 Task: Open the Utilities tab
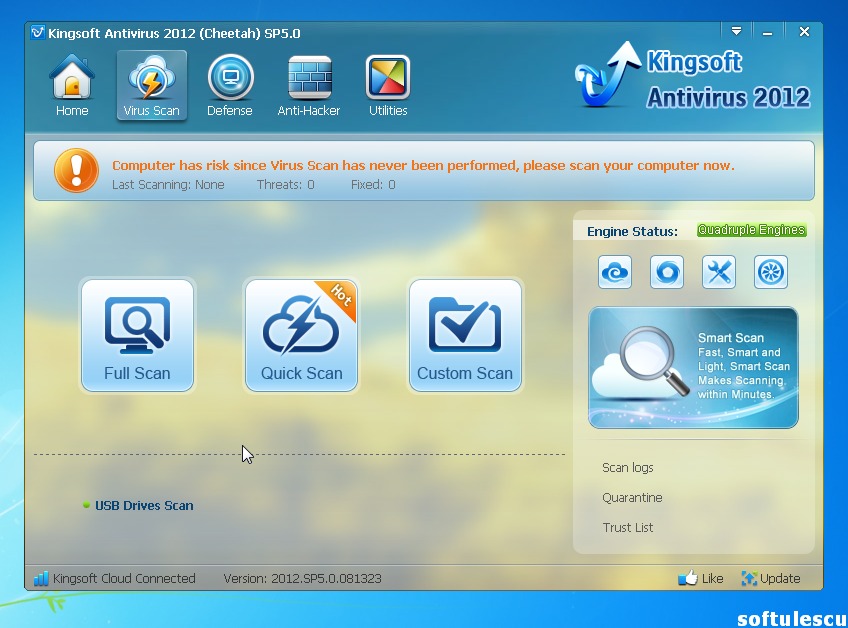click(388, 85)
